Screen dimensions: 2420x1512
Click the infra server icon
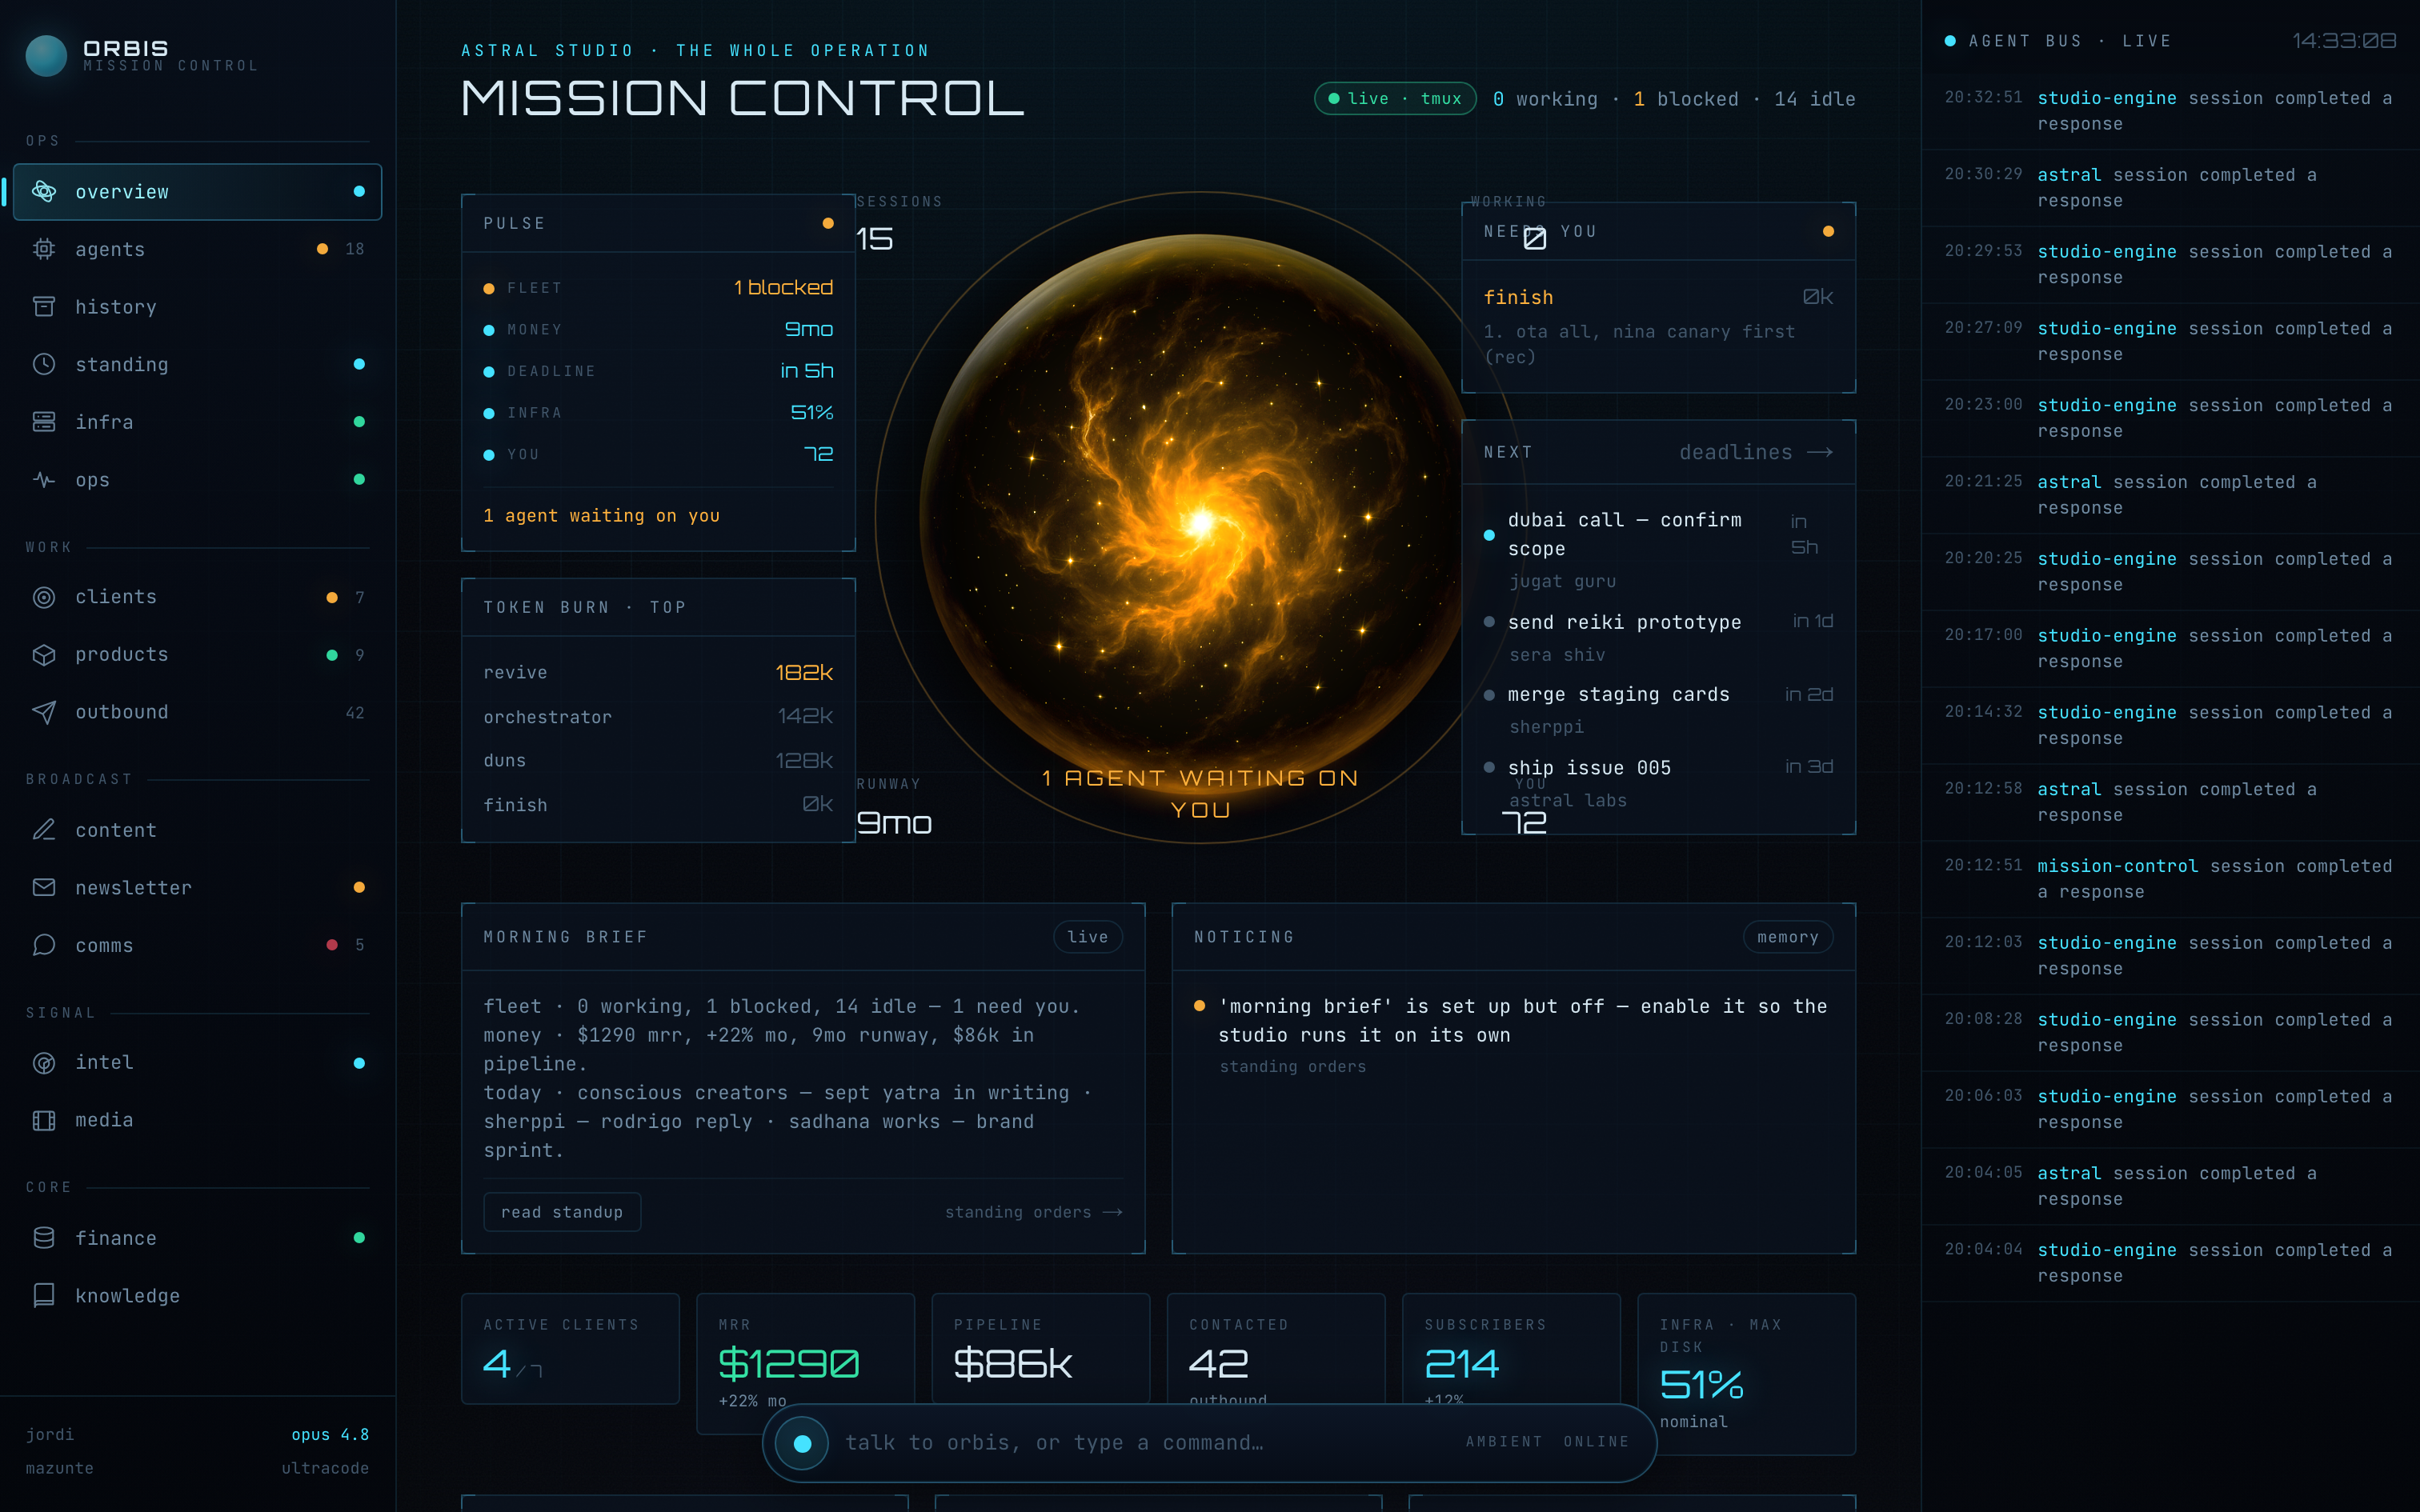coord(44,422)
